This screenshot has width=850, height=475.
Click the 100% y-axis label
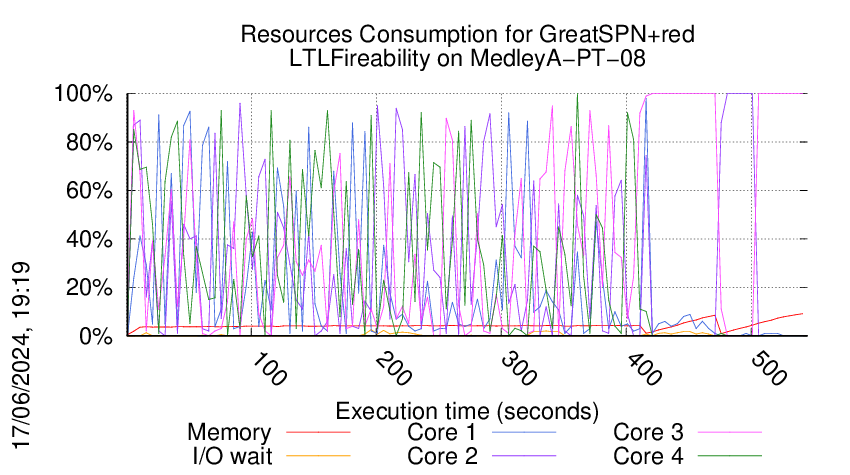(83, 94)
